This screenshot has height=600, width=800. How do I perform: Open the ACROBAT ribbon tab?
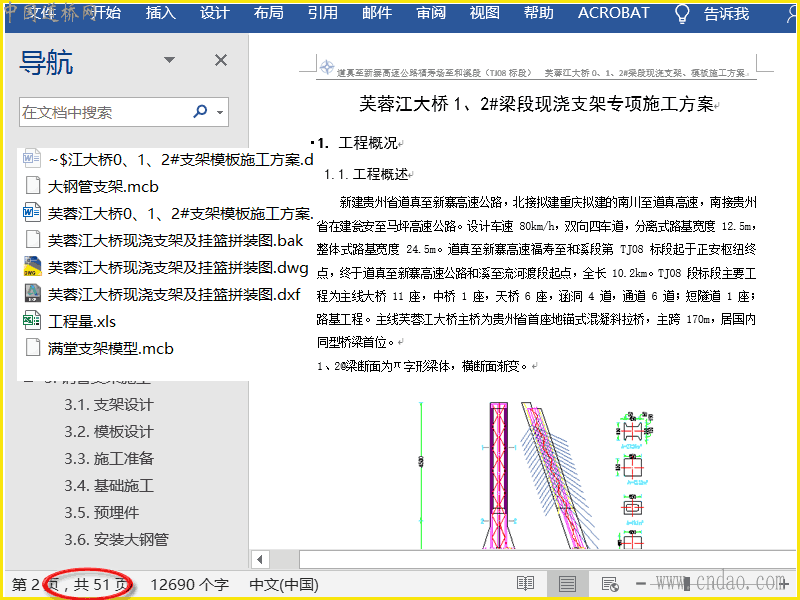coord(614,13)
